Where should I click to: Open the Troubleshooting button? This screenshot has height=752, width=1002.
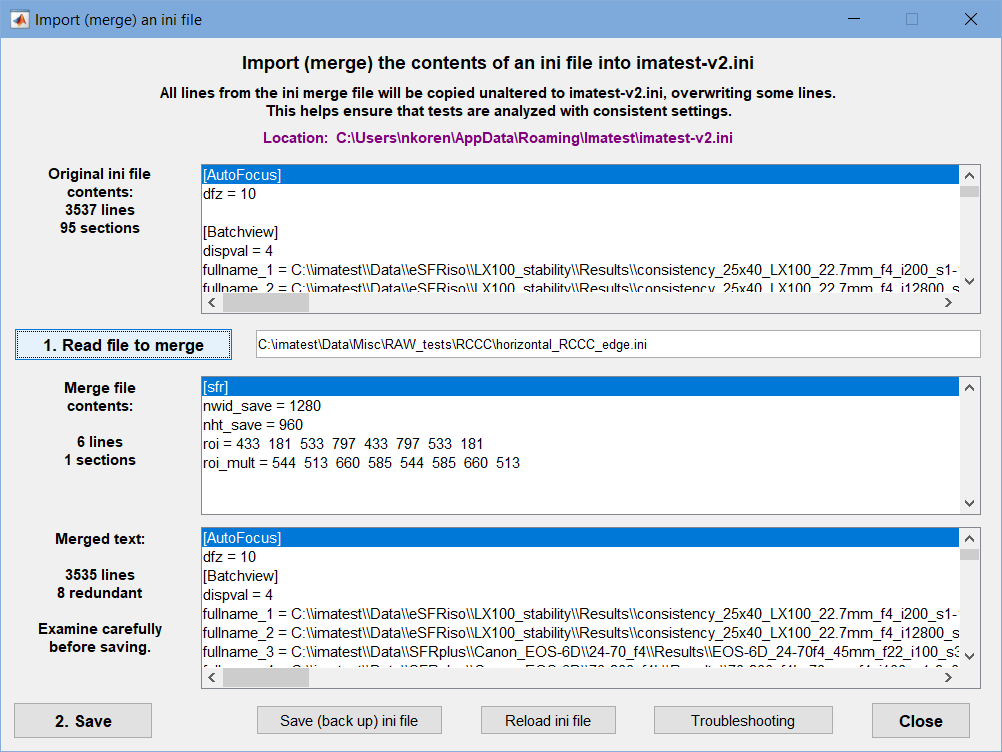coord(743,721)
